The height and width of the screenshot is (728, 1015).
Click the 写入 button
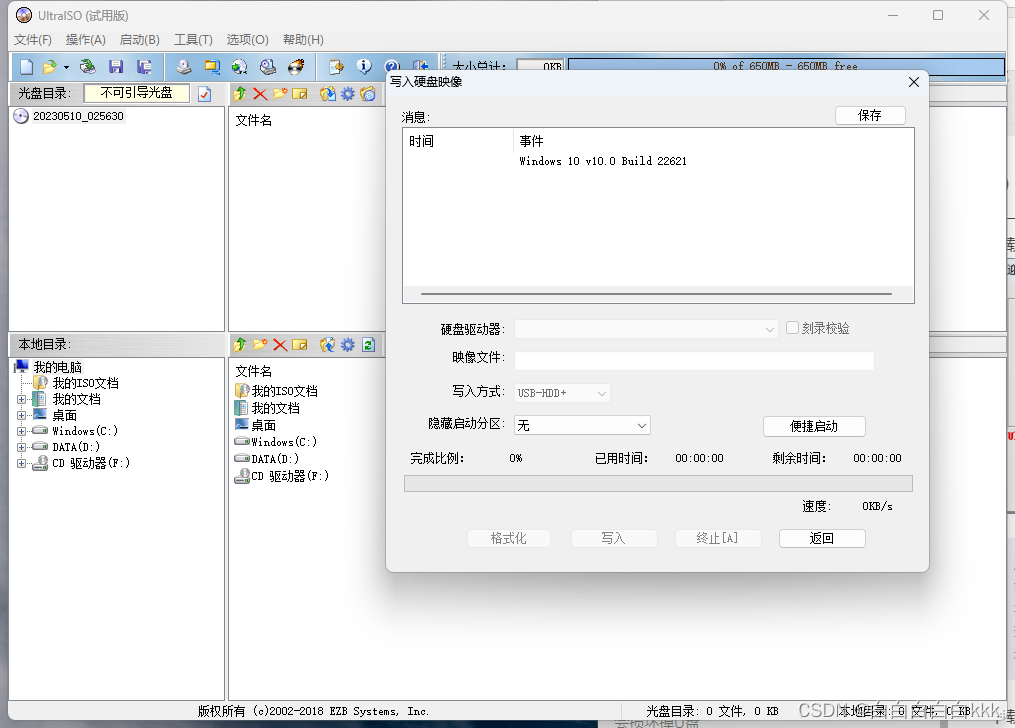point(614,538)
